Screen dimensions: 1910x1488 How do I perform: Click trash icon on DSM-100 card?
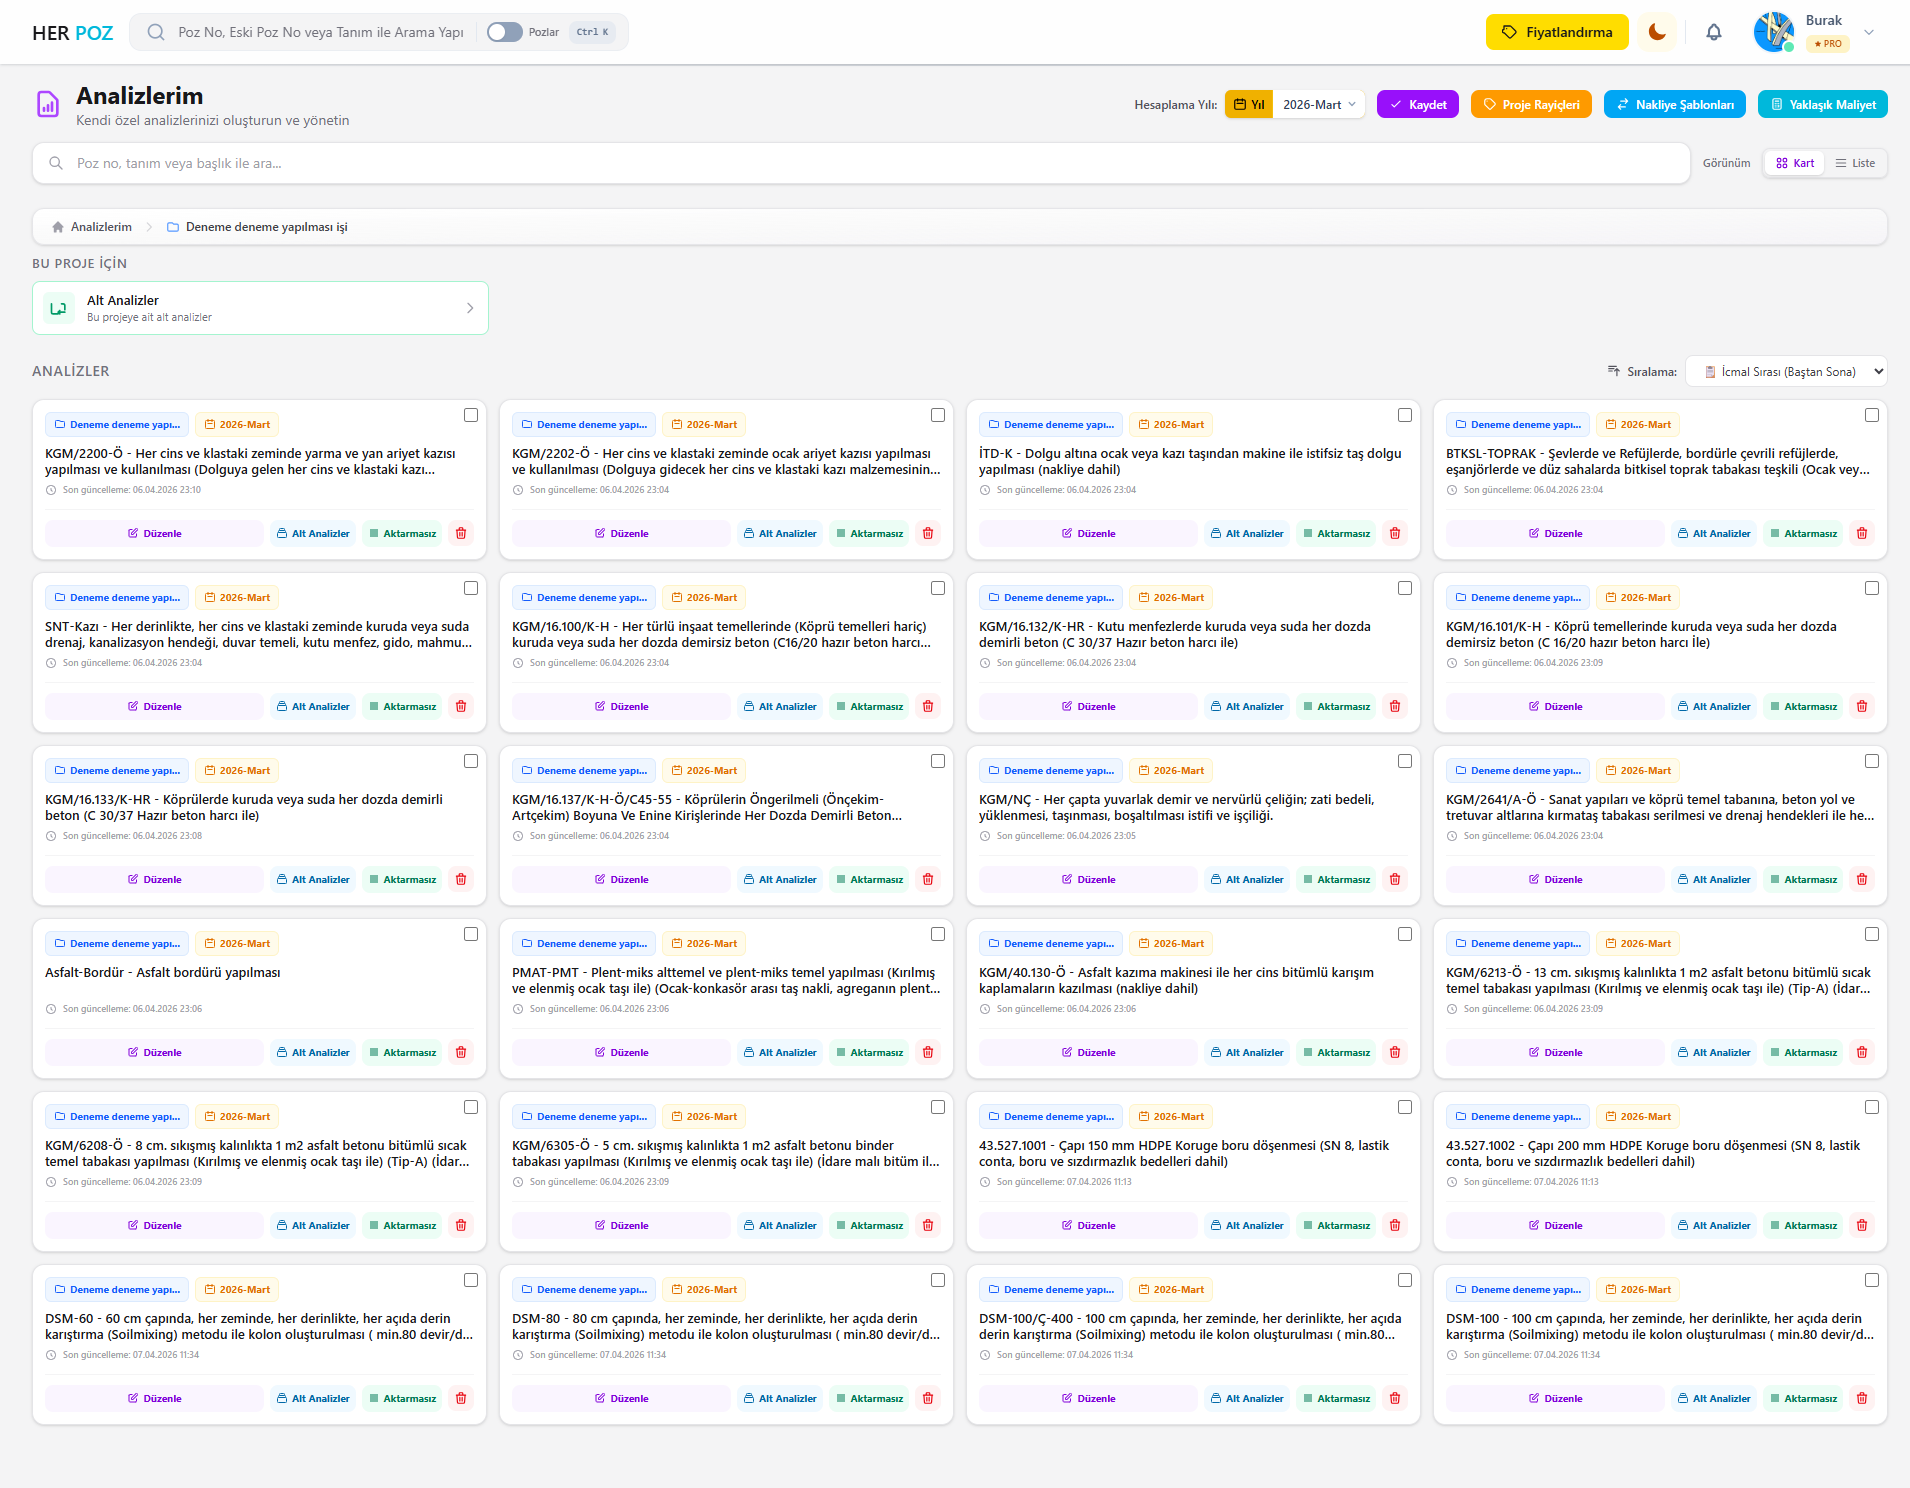pyautogui.click(x=1862, y=1399)
